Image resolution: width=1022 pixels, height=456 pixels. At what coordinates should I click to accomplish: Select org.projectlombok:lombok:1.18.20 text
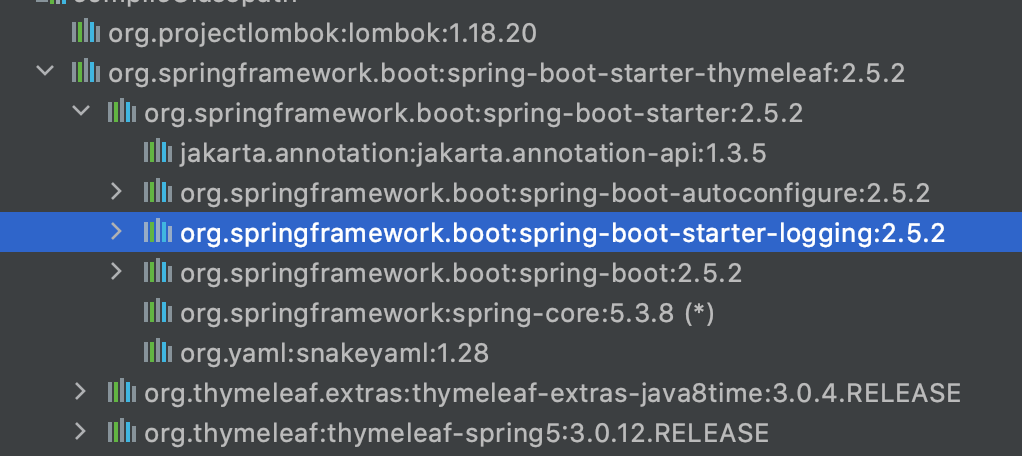point(322,33)
